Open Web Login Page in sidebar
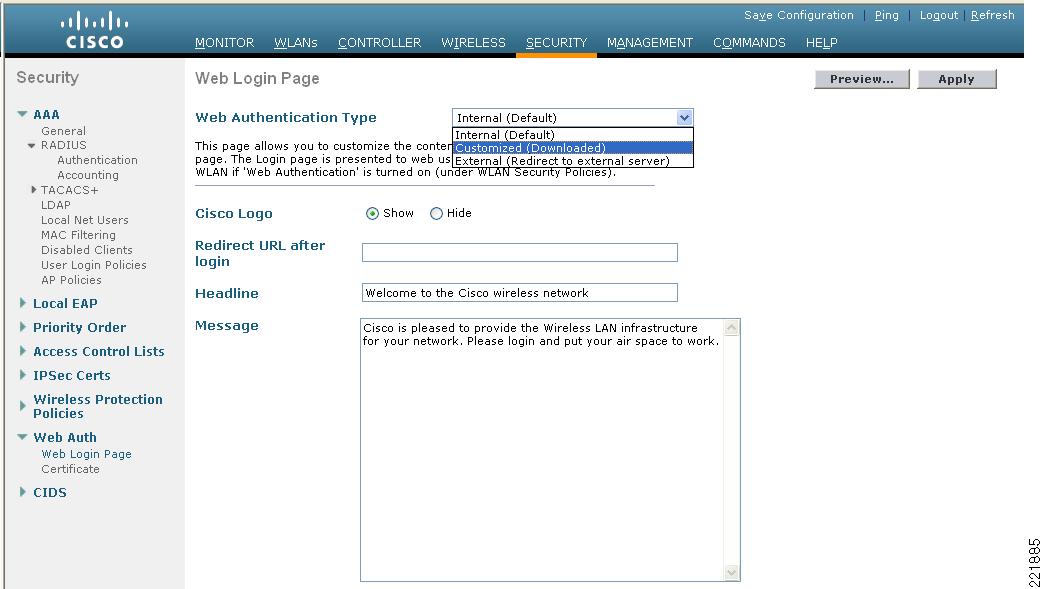Viewport: 1042px width, 589px height. coord(86,454)
